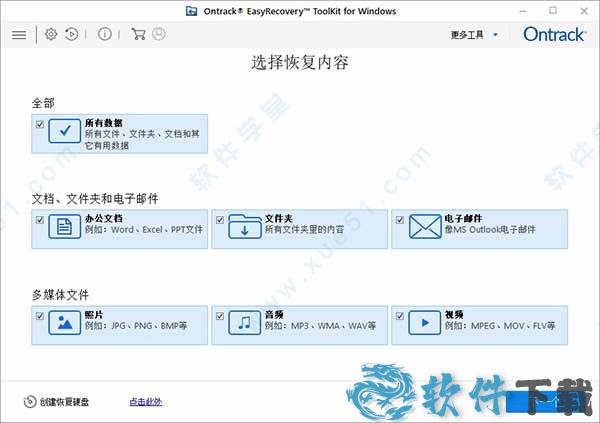The height and width of the screenshot is (423, 600).
Task: Click the 例如：MP3、WMA、WAV等 description
Action: coord(320,326)
